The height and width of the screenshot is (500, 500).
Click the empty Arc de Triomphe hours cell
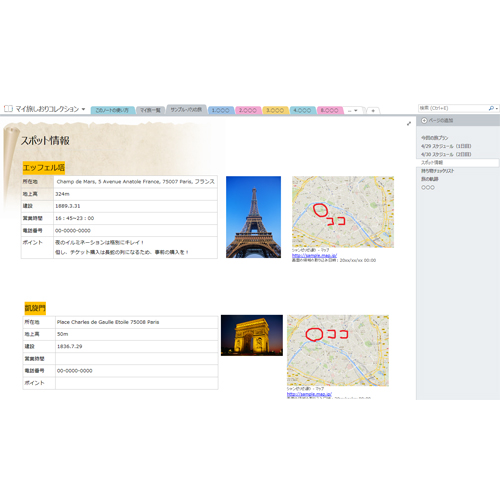[137, 359]
